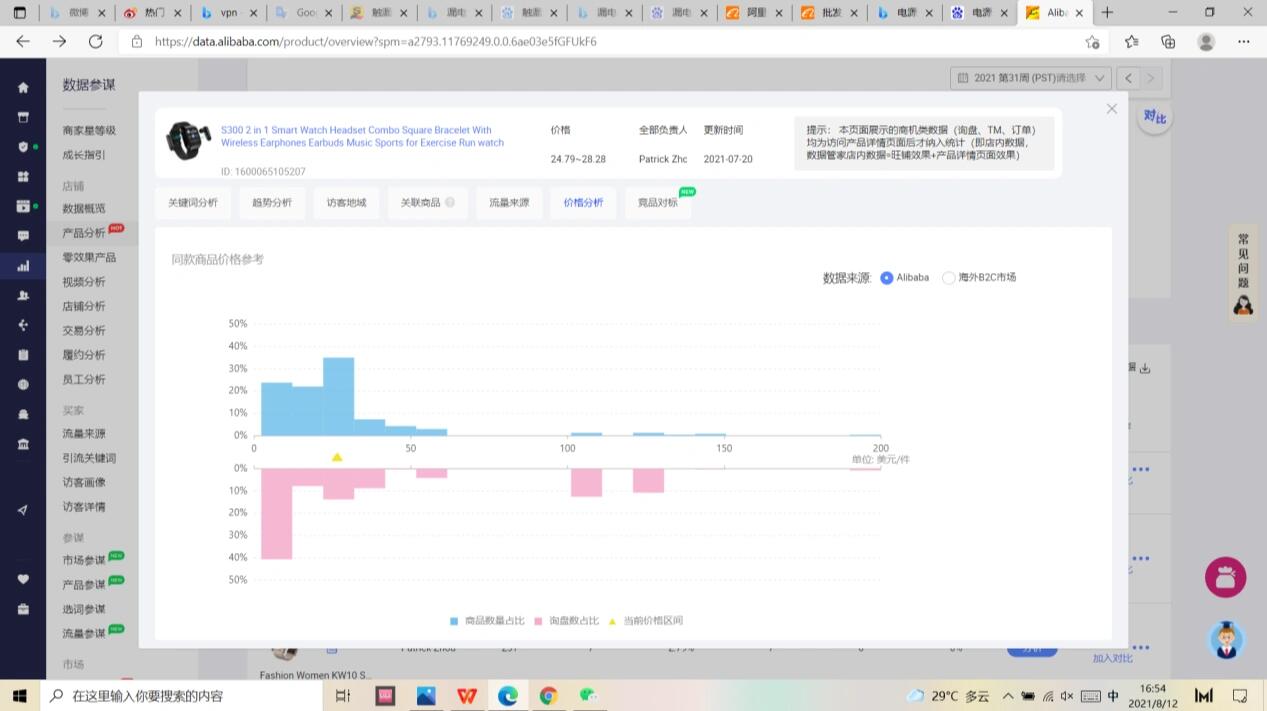This screenshot has height=711, width=1267.
Task: Click the help icon beside 关联商品
Action: pos(450,202)
